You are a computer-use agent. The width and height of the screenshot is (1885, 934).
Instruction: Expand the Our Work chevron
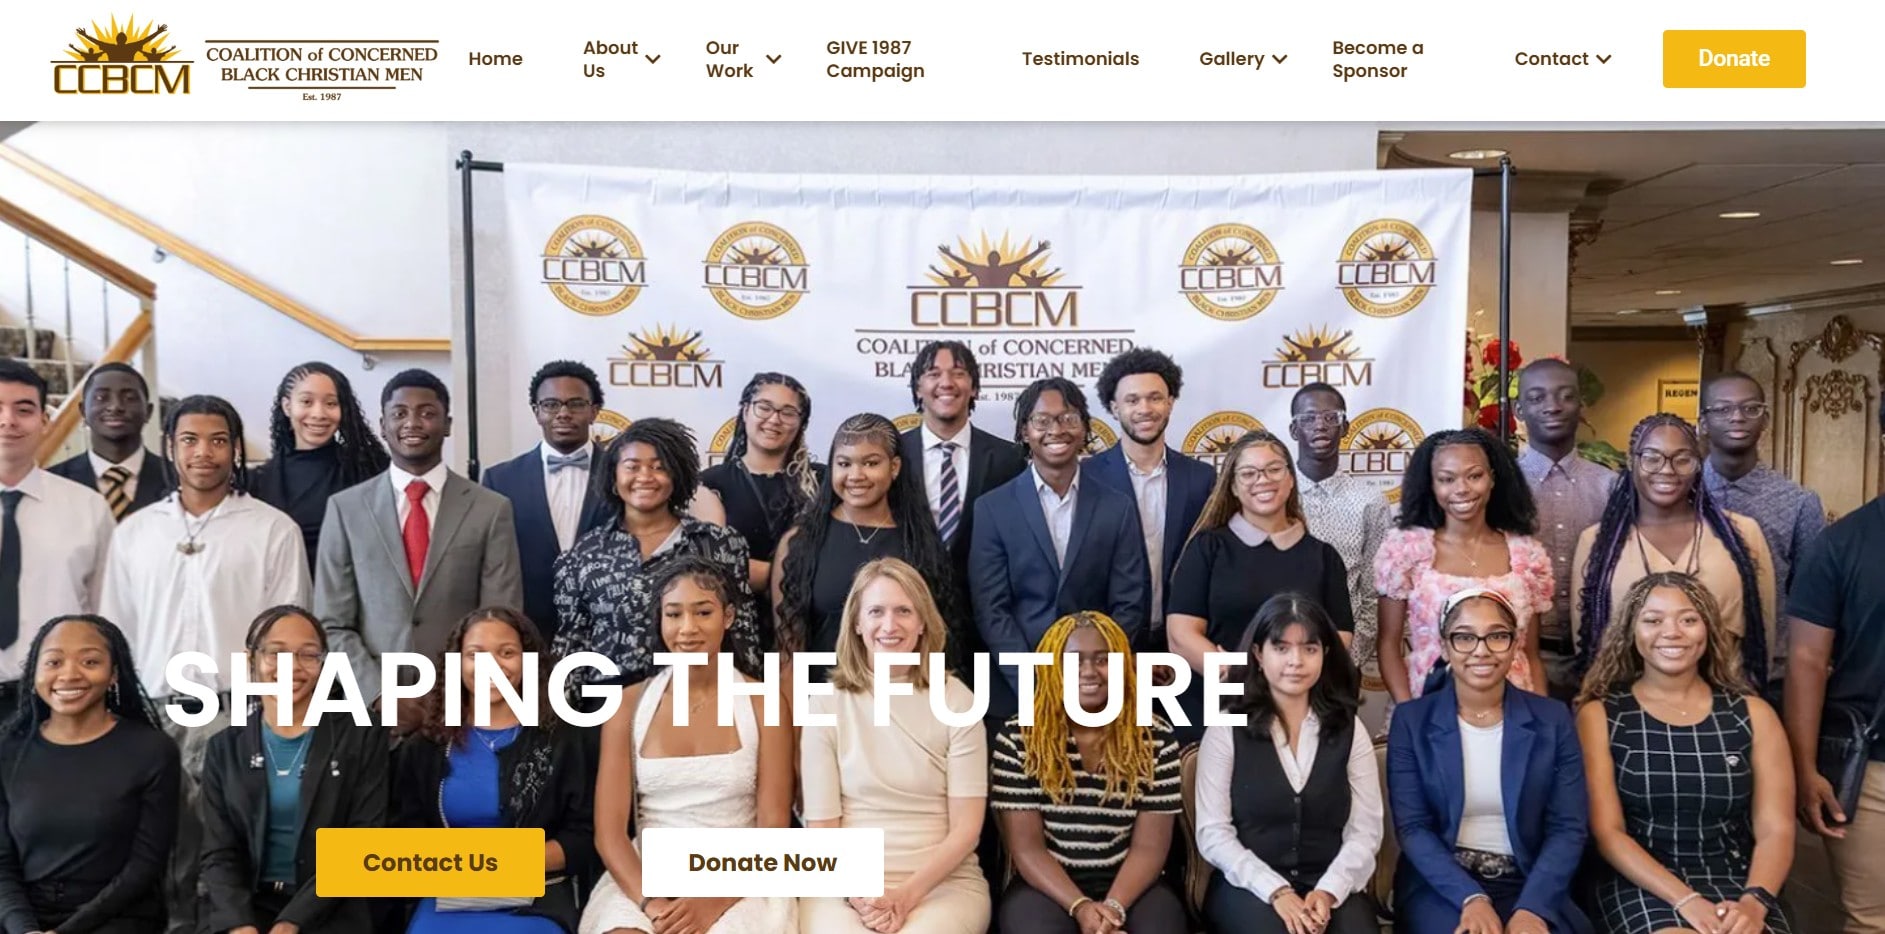[773, 59]
